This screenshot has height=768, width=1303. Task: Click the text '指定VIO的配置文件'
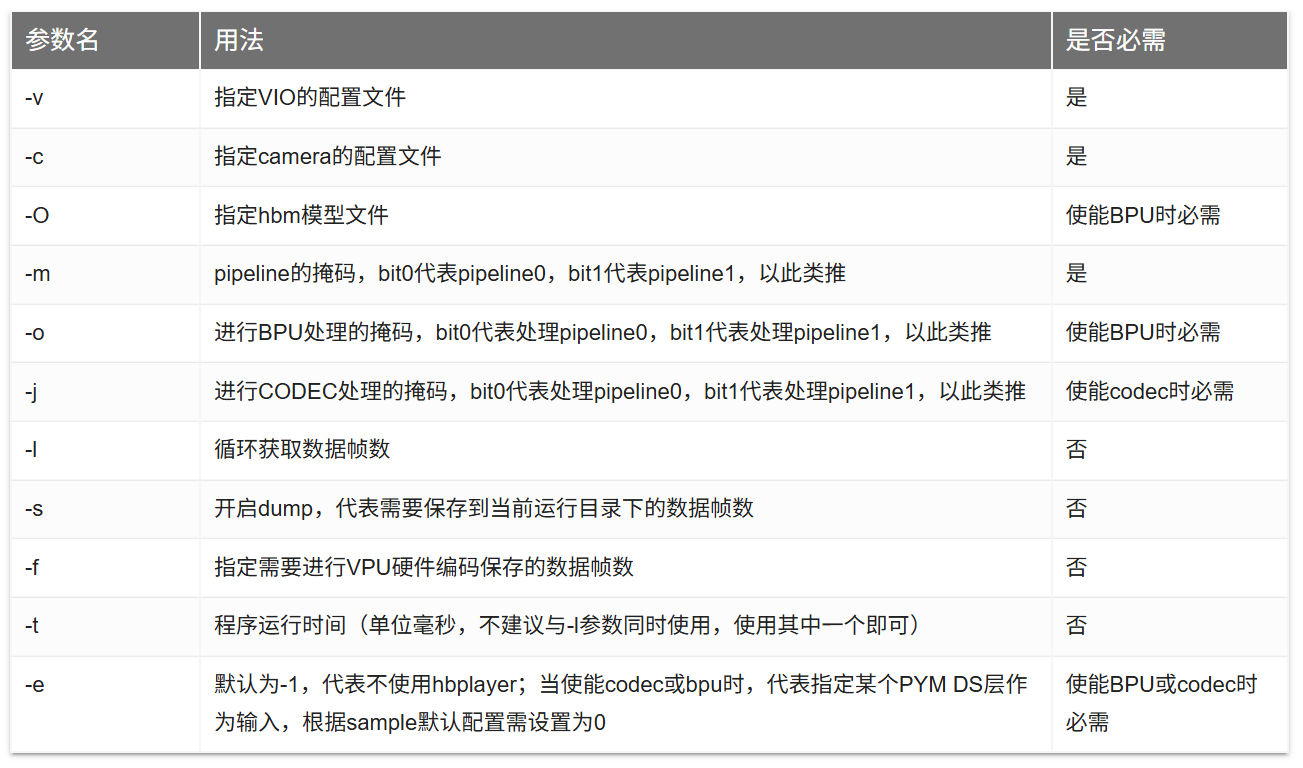click(x=310, y=98)
